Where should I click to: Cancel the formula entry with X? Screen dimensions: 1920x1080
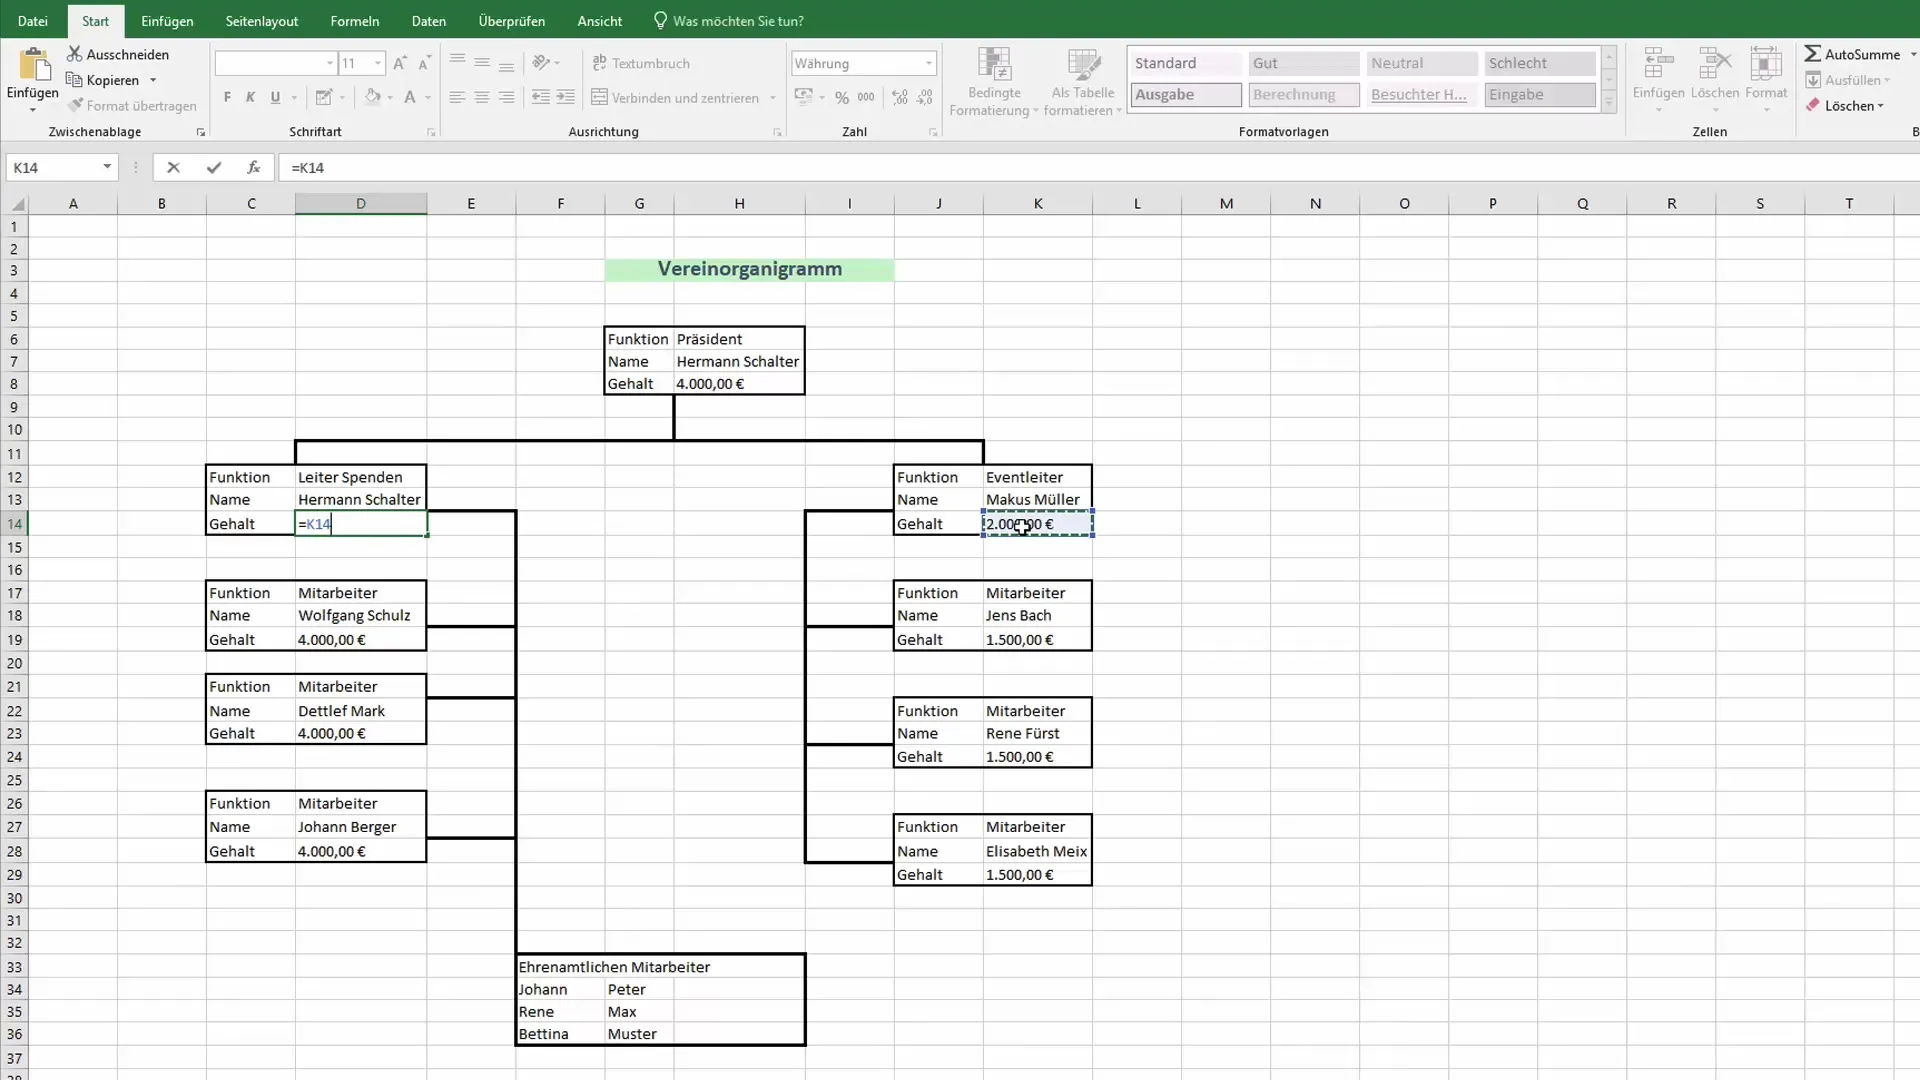(173, 167)
